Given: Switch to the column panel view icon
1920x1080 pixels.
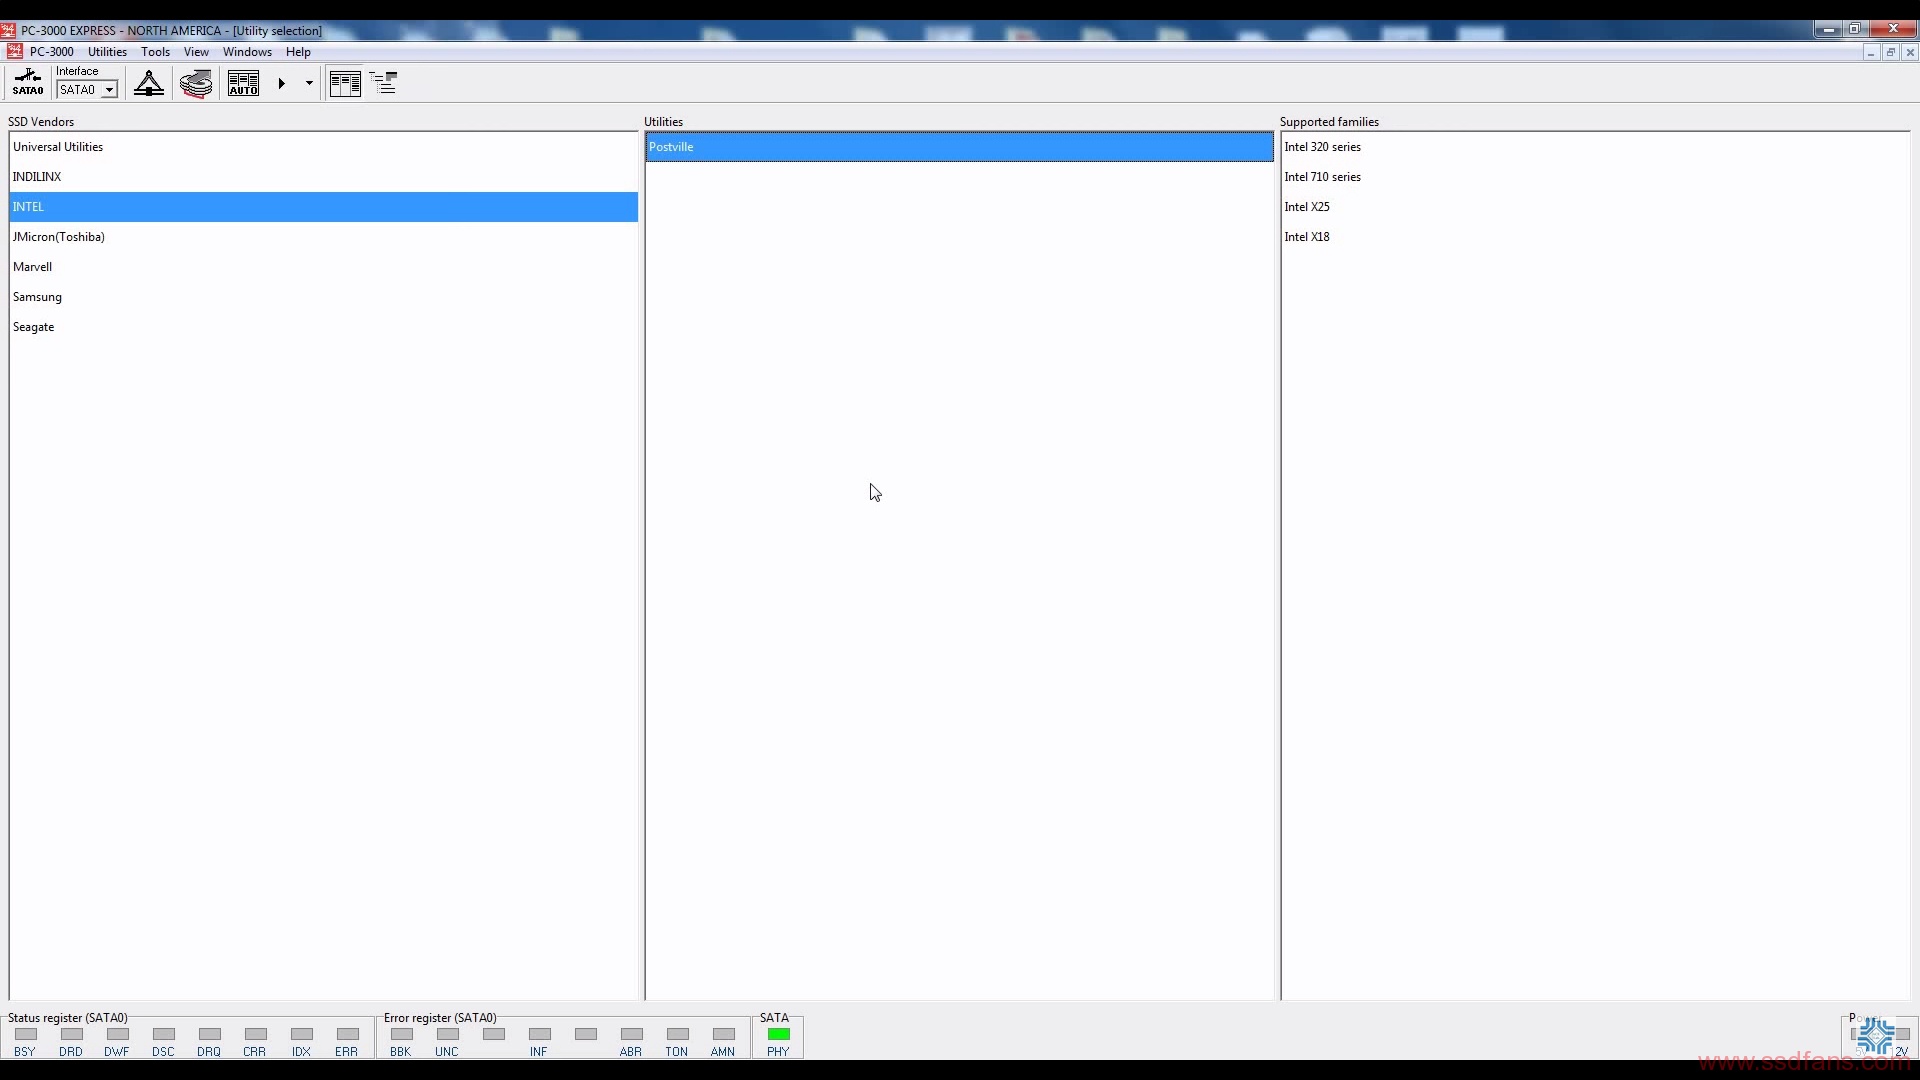Looking at the screenshot, I should pos(345,83).
